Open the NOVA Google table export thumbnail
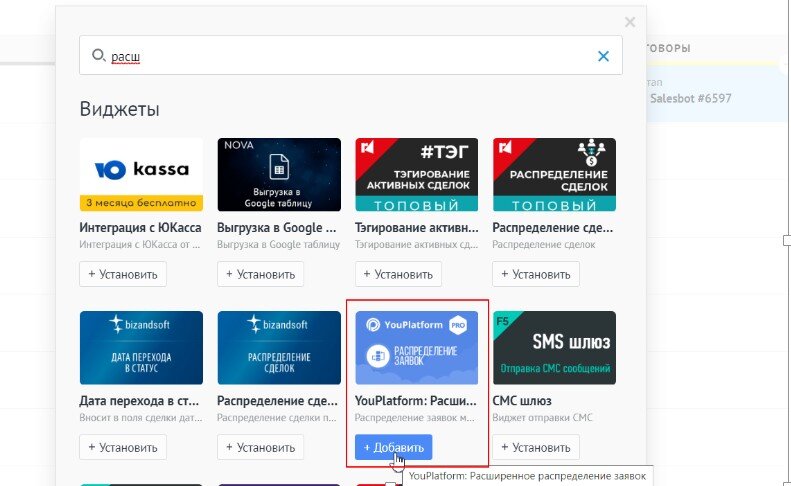 click(x=279, y=175)
